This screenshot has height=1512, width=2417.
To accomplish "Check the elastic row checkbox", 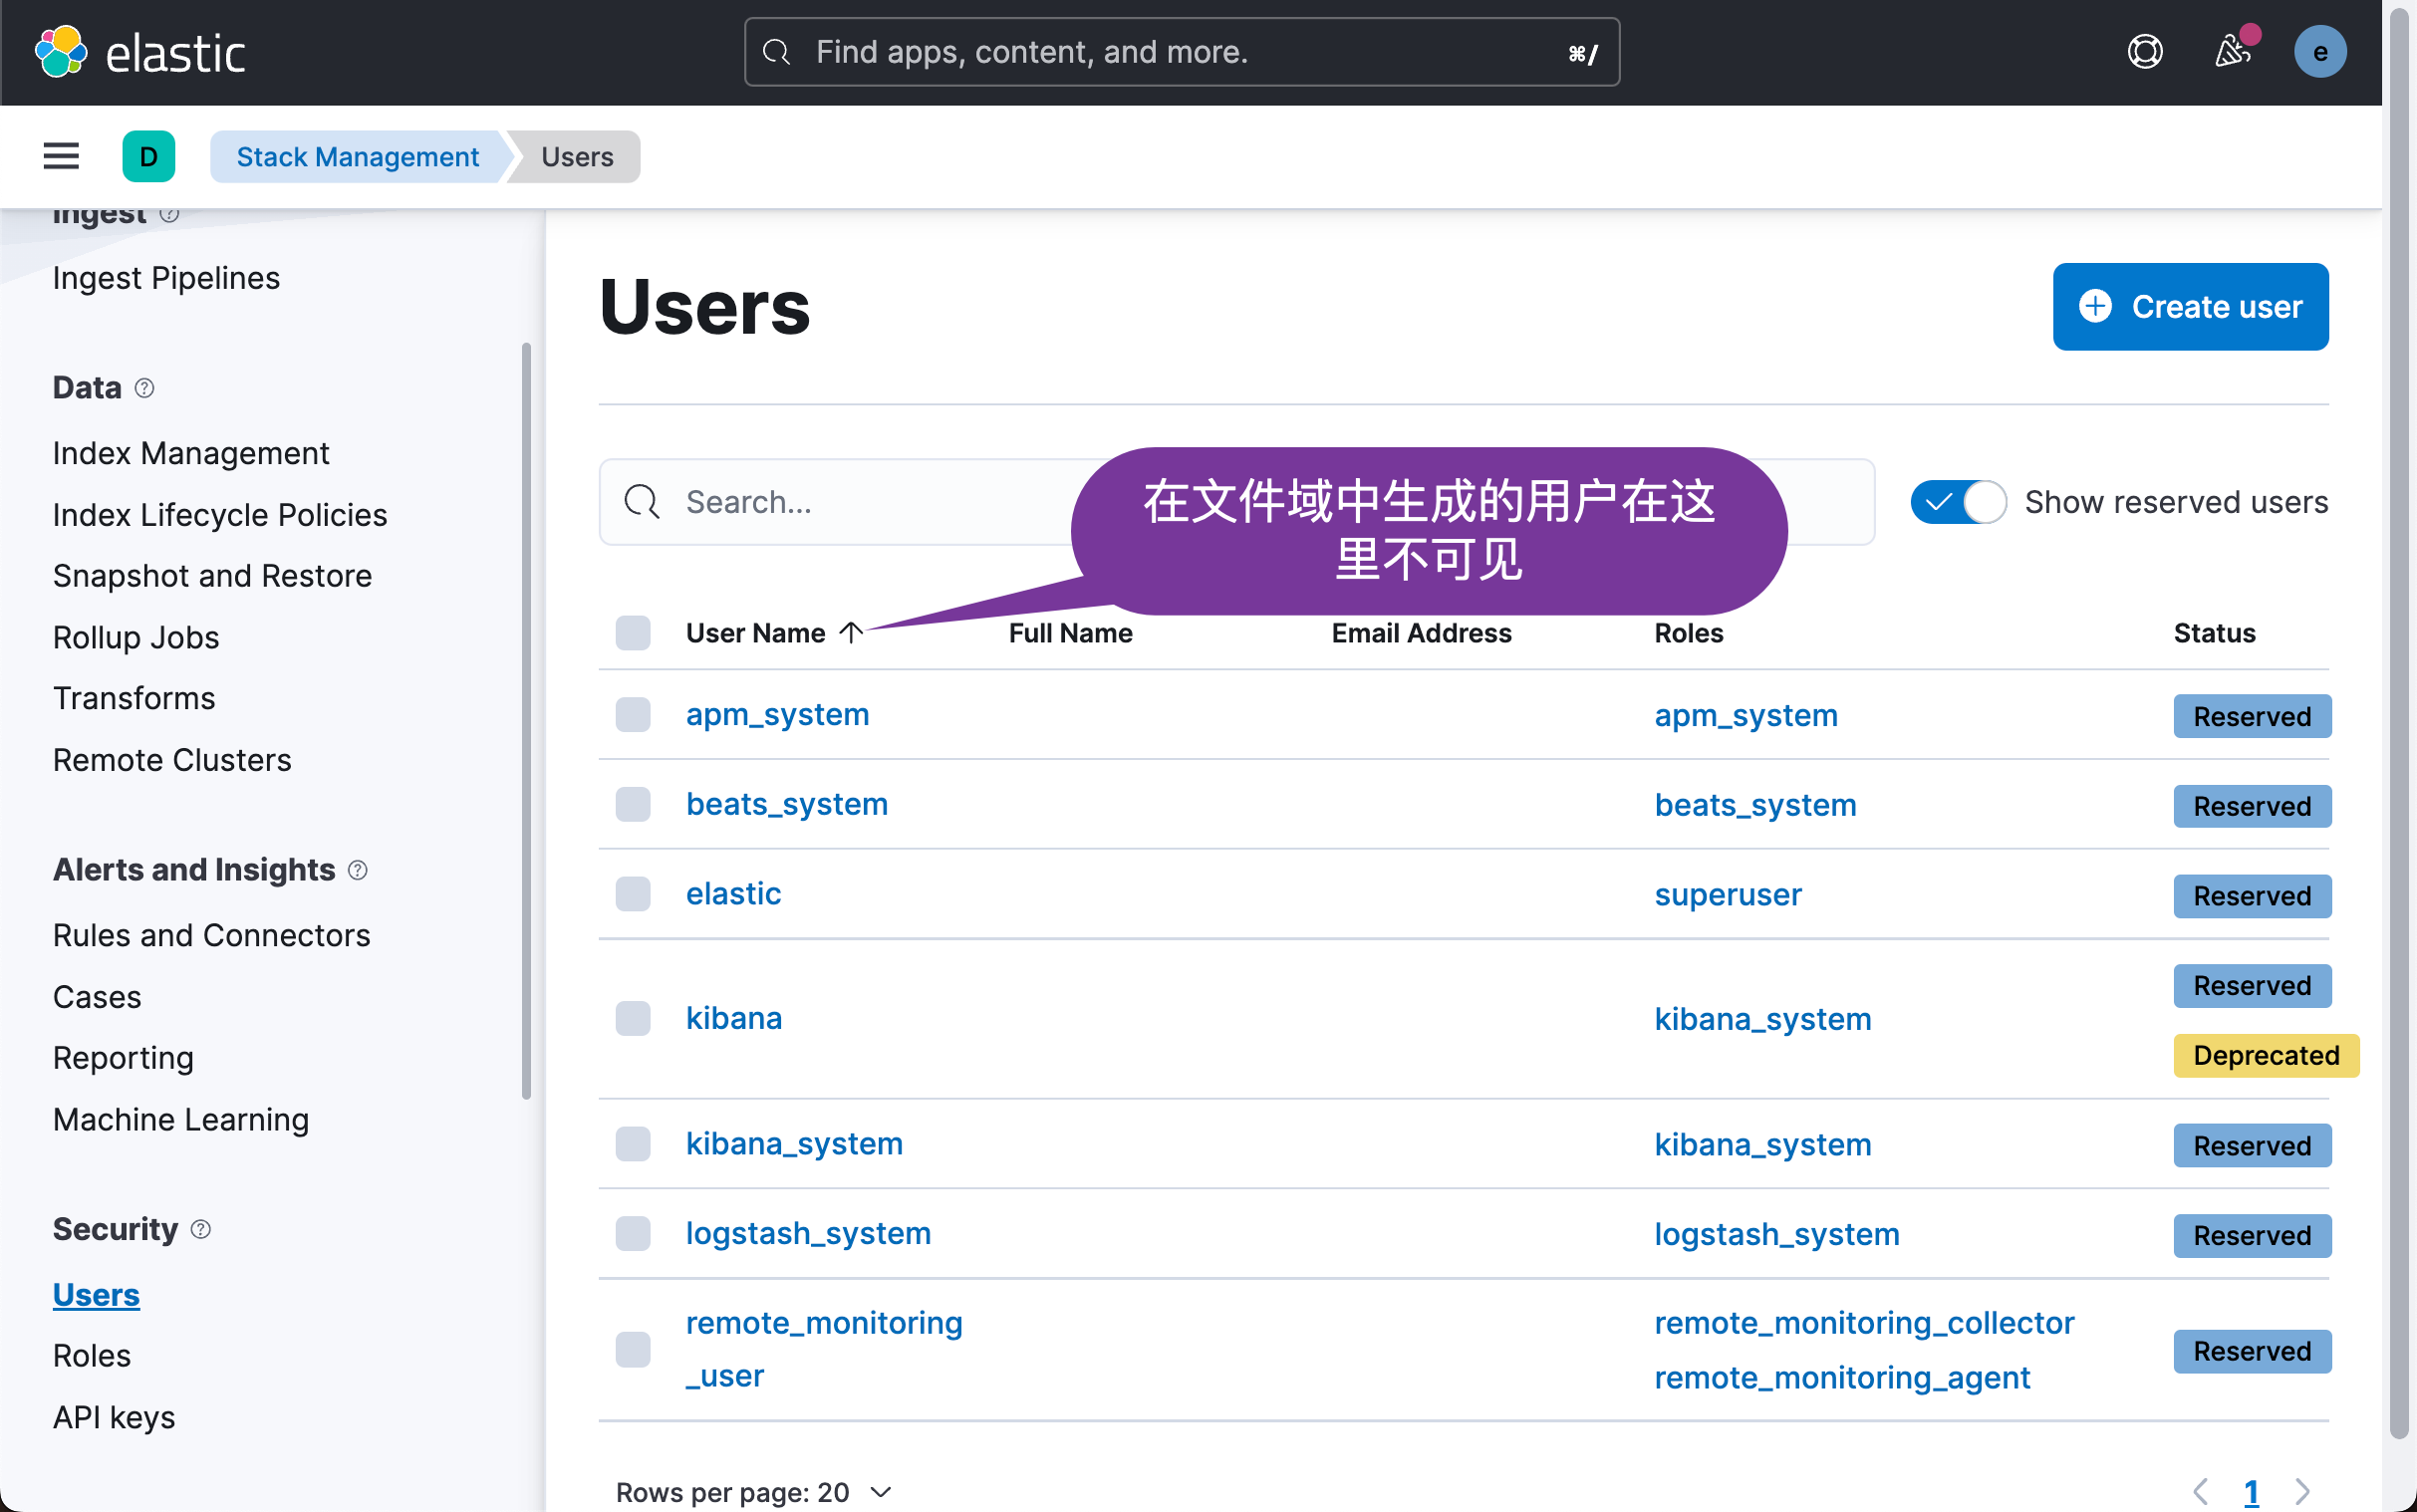I will [x=633, y=894].
